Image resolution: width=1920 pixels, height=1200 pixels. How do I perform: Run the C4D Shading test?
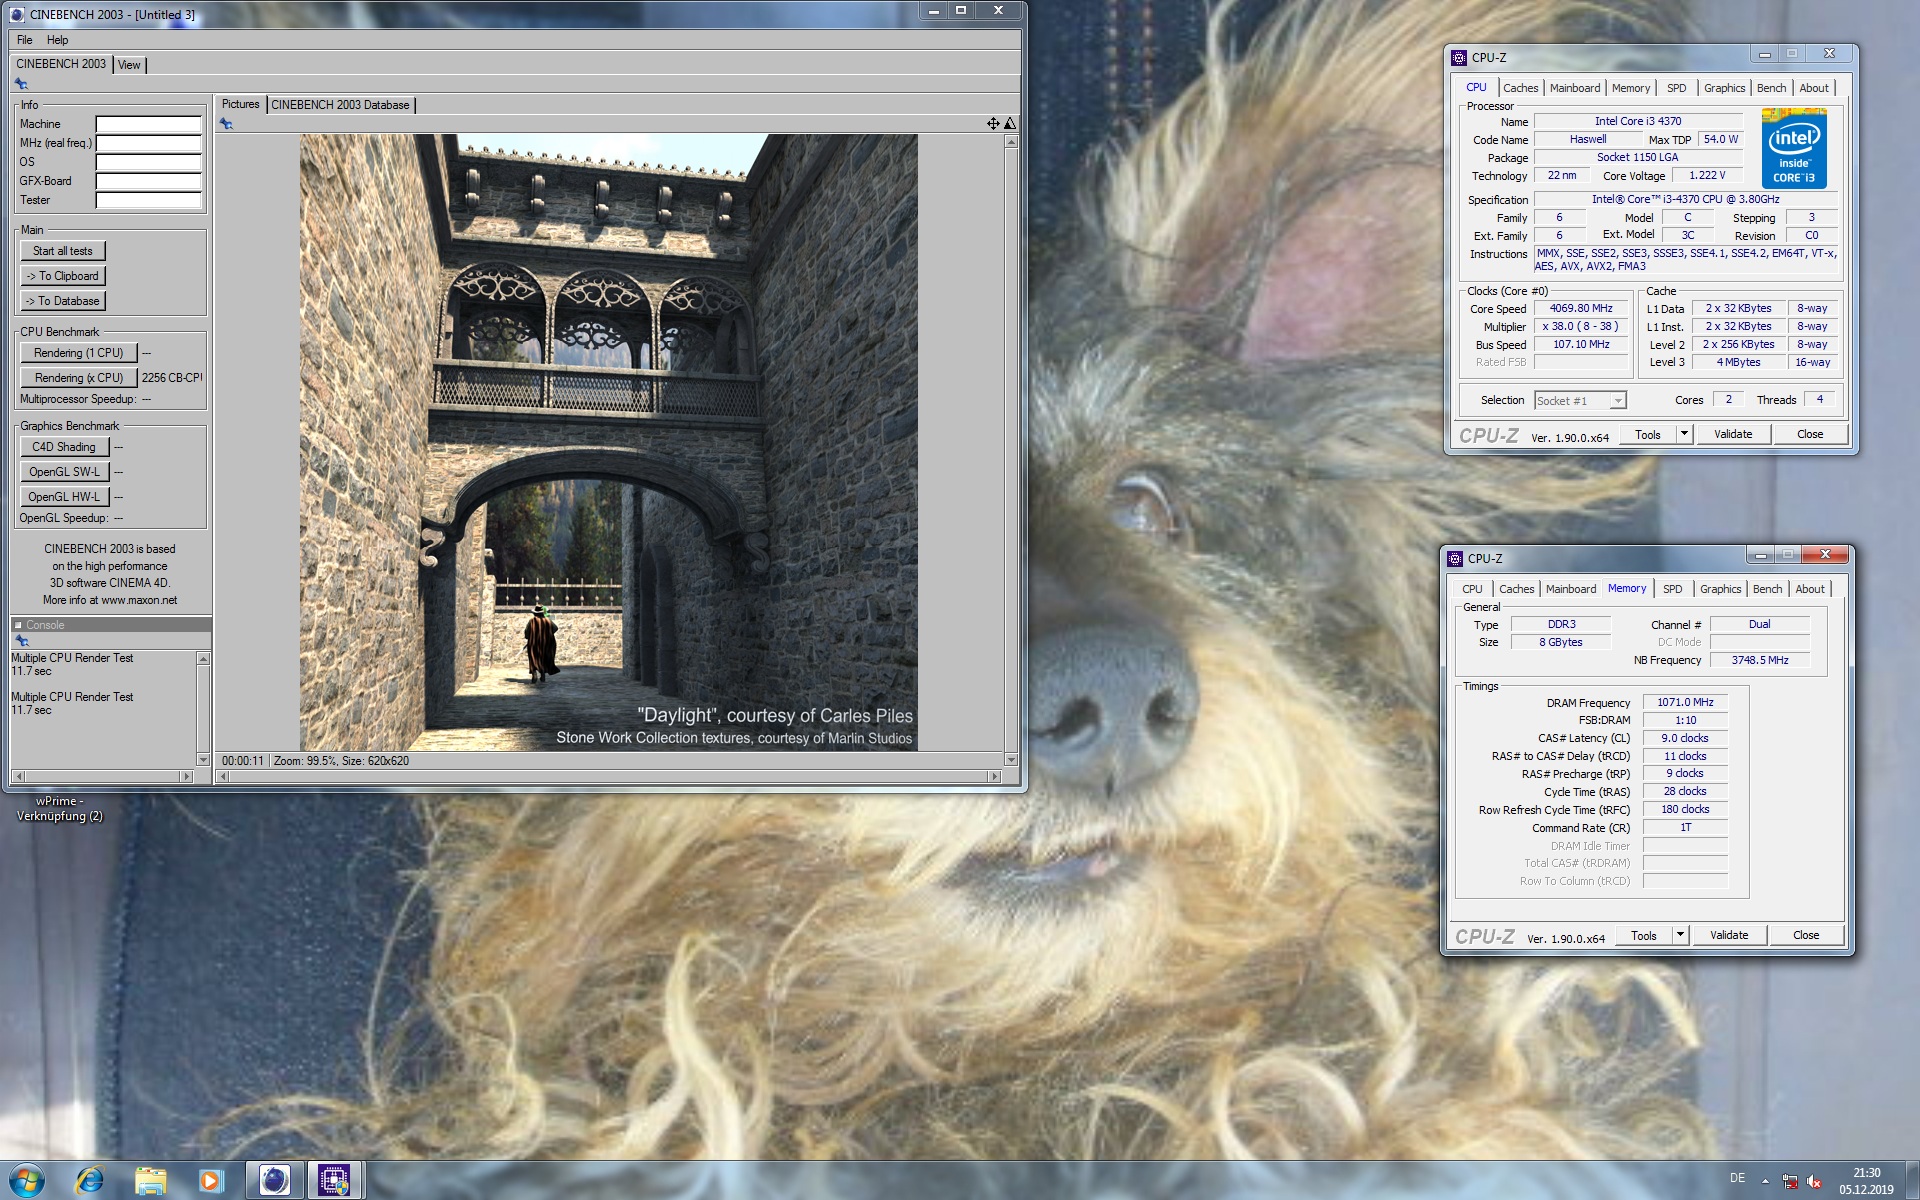(64, 447)
